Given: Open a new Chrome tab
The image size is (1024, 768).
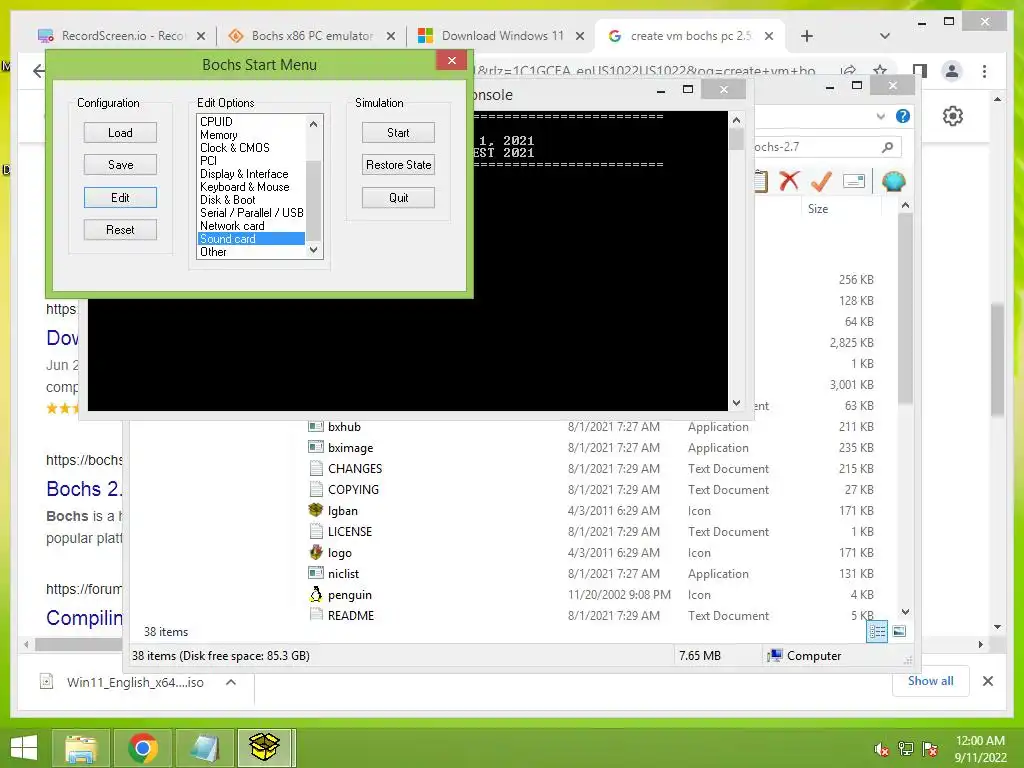Looking at the screenshot, I should click(x=807, y=36).
